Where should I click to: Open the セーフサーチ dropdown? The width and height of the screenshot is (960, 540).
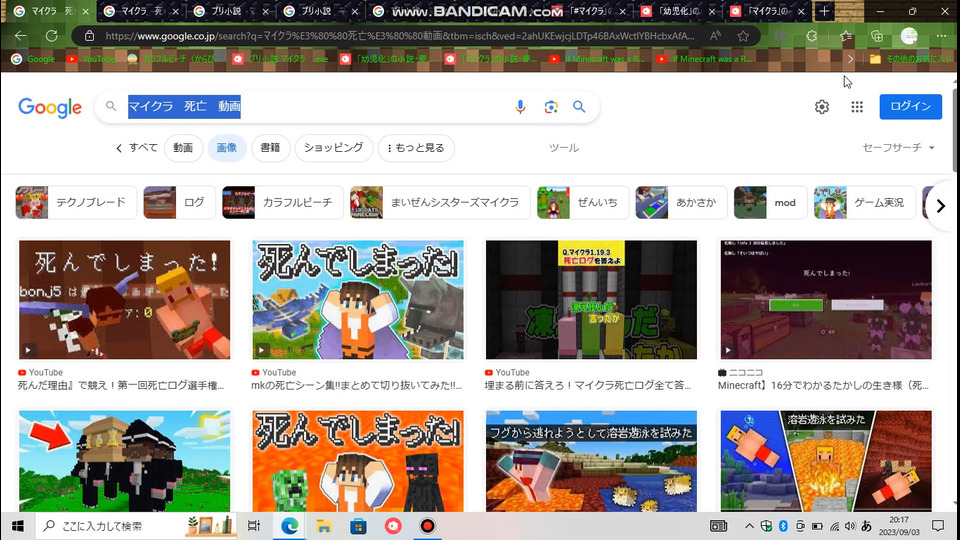click(898, 148)
